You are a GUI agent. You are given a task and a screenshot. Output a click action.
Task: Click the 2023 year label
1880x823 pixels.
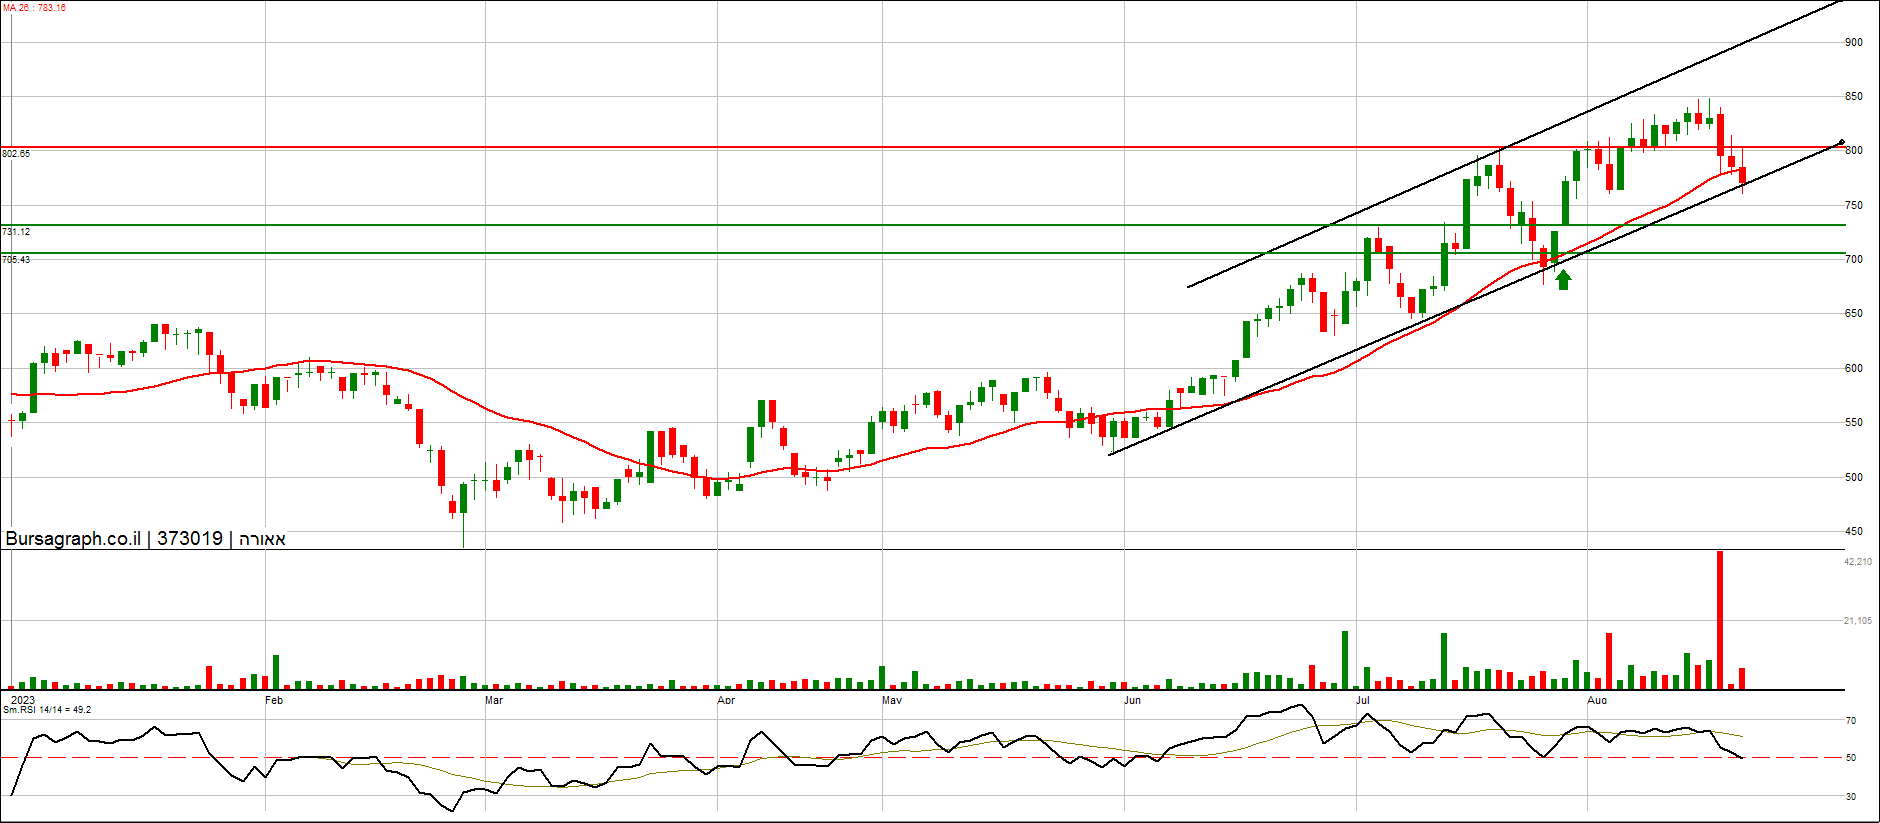point(23,700)
